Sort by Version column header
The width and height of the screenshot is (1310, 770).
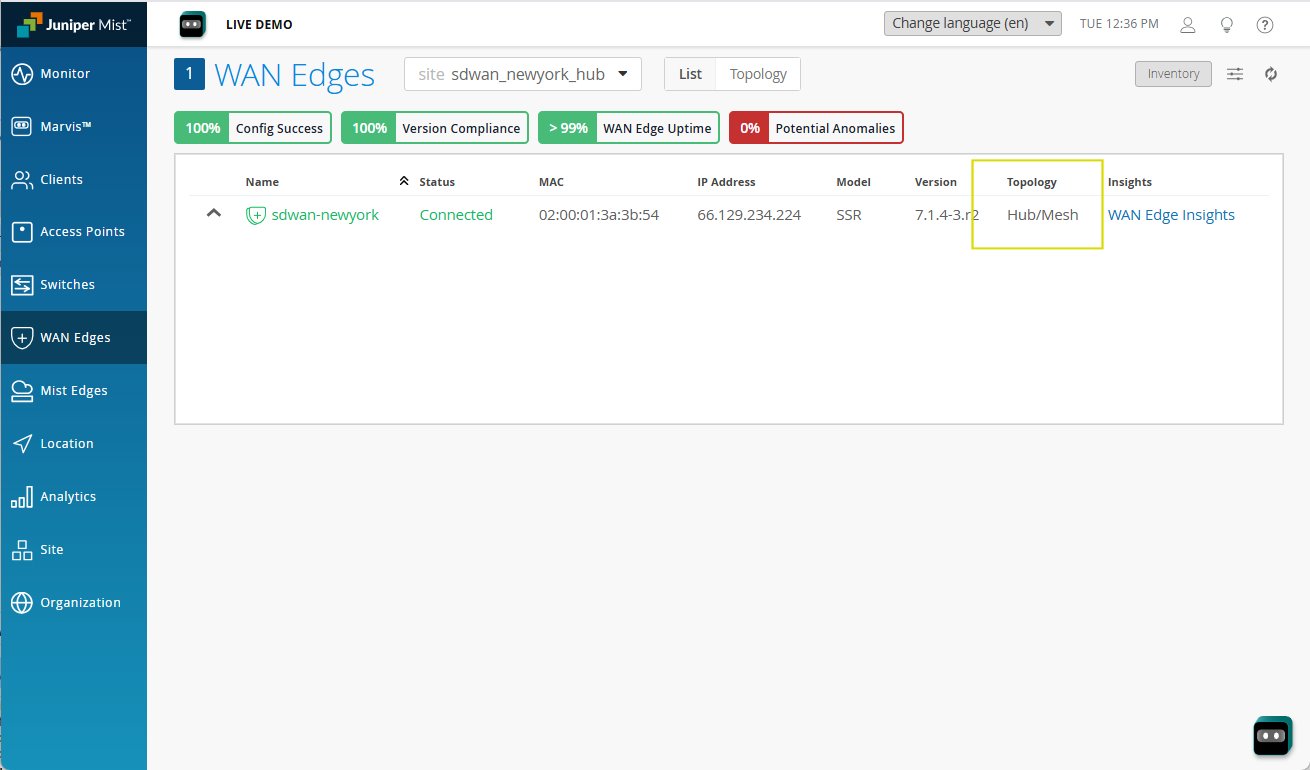(936, 182)
